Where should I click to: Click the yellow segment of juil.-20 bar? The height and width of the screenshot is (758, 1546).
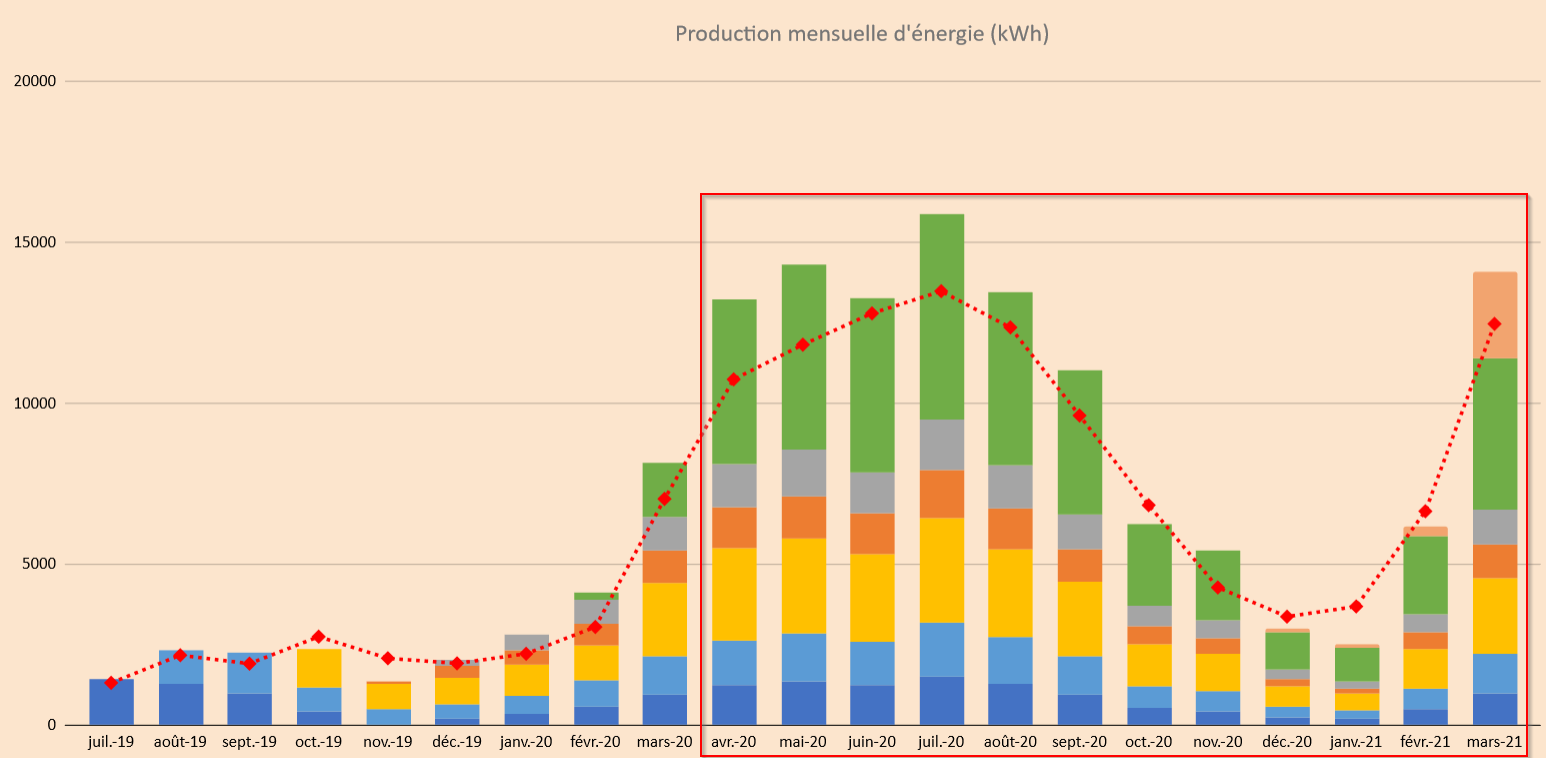click(942, 570)
